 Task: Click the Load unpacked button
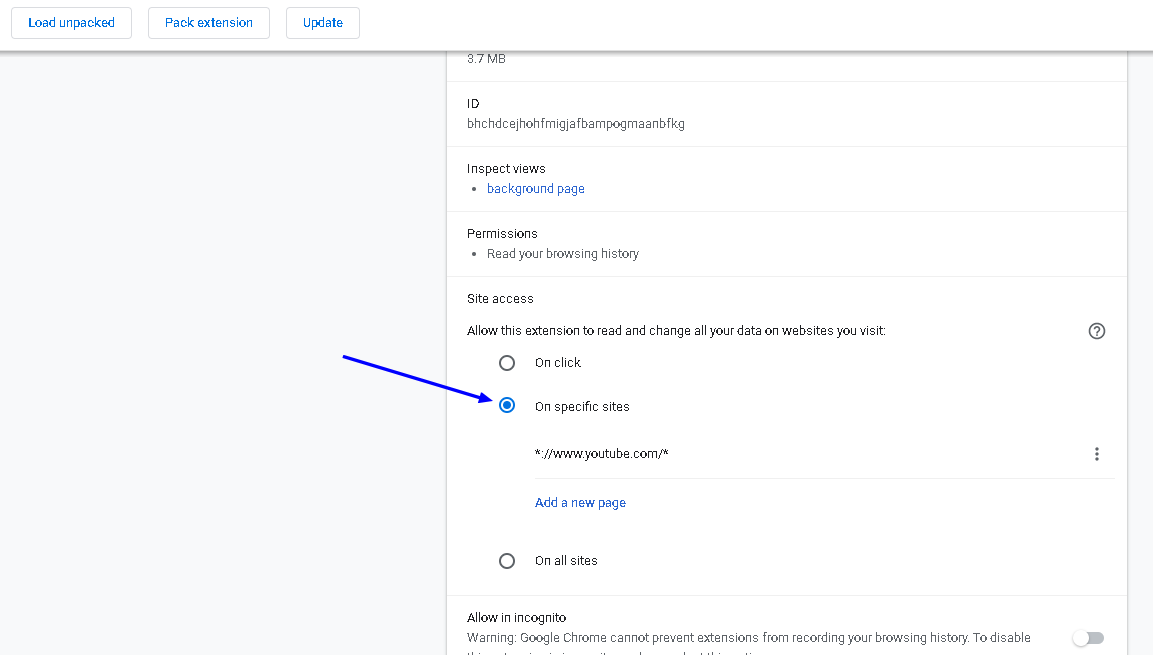tap(71, 23)
